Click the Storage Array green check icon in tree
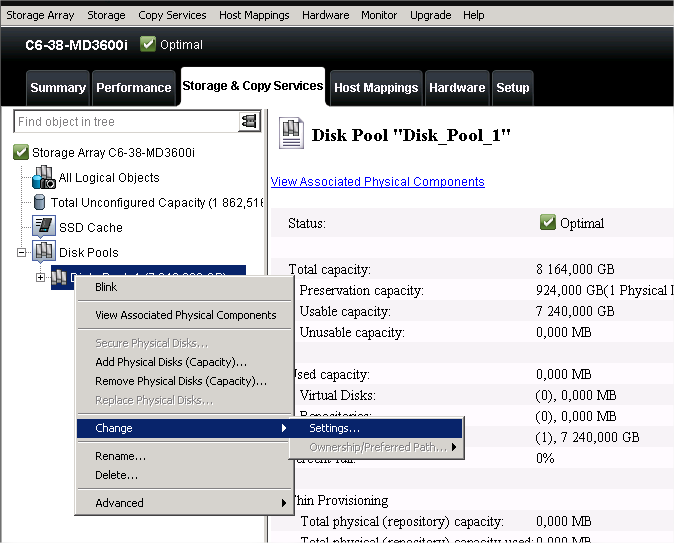This screenshot has height=543, width=674. coord(21,152)
